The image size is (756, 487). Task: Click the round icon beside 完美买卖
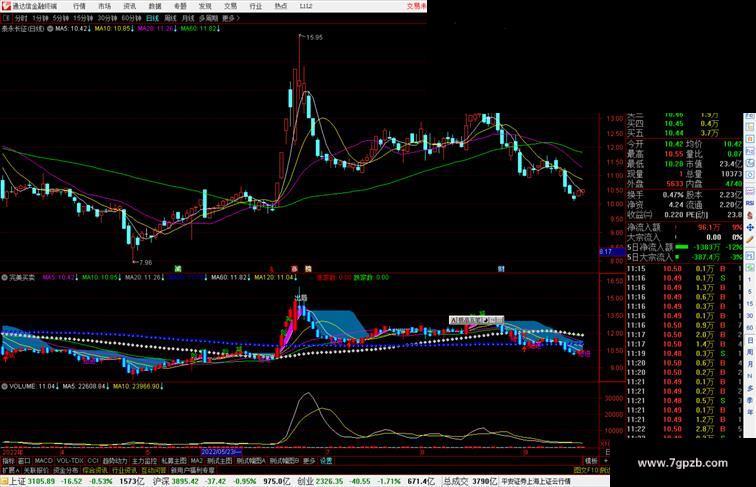[4, 278]
